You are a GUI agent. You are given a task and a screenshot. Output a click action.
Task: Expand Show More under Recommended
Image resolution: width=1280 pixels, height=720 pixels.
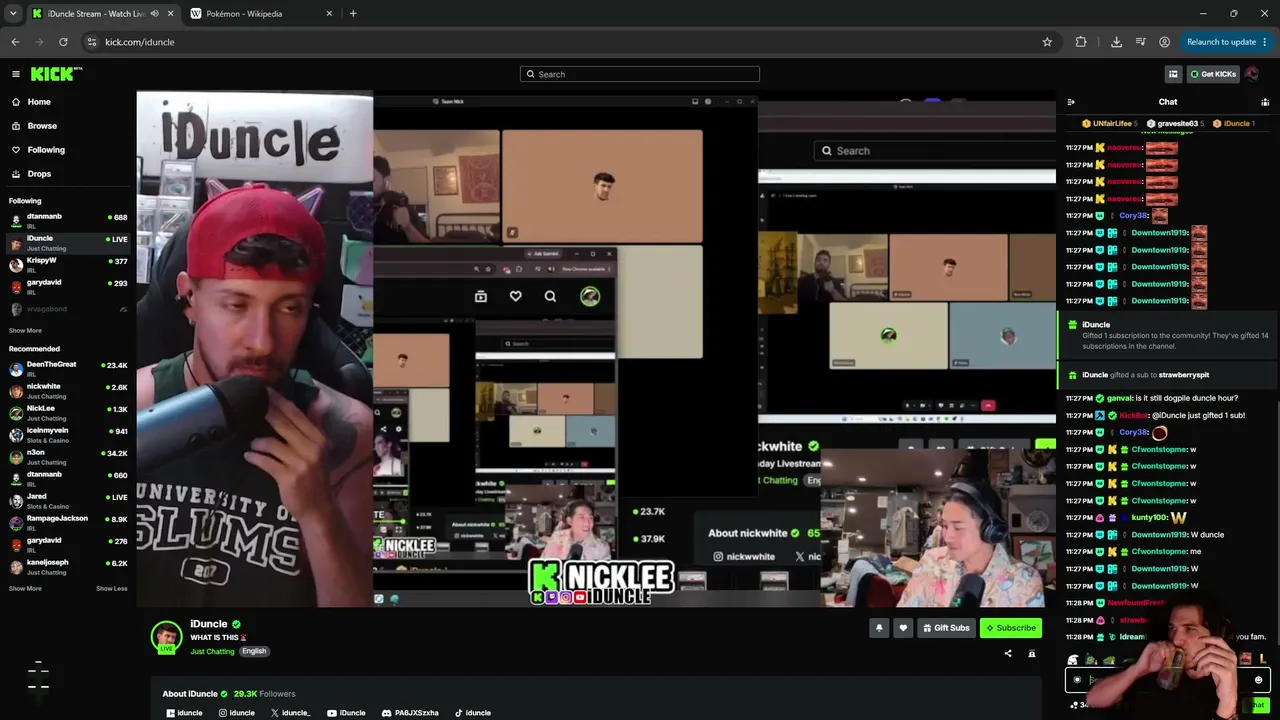coord(25,588)
